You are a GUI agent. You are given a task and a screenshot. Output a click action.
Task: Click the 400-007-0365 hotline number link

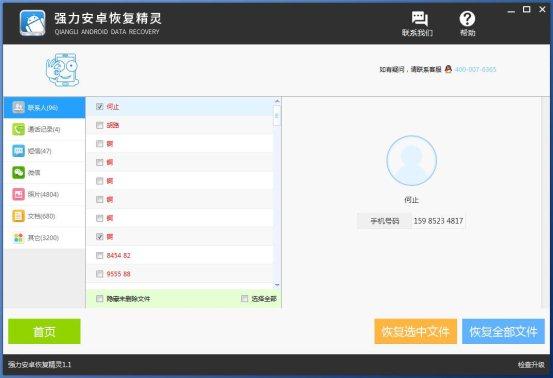[475, 69]
